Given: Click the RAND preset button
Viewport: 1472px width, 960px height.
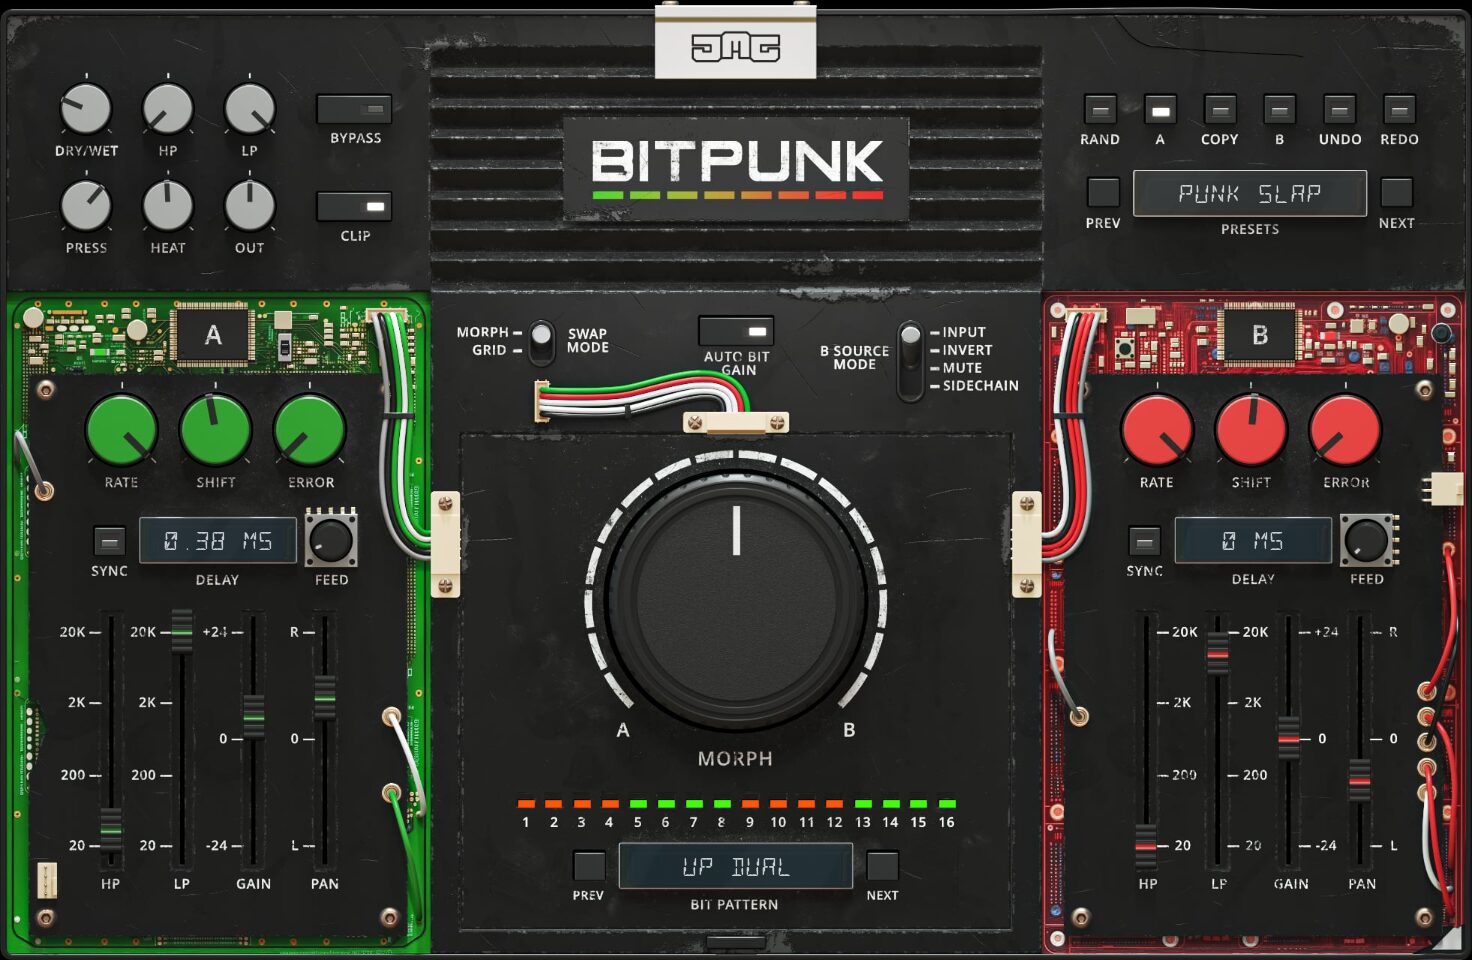Looking at the screenshot, I should pyautogui.click(x=1100, y=109).
